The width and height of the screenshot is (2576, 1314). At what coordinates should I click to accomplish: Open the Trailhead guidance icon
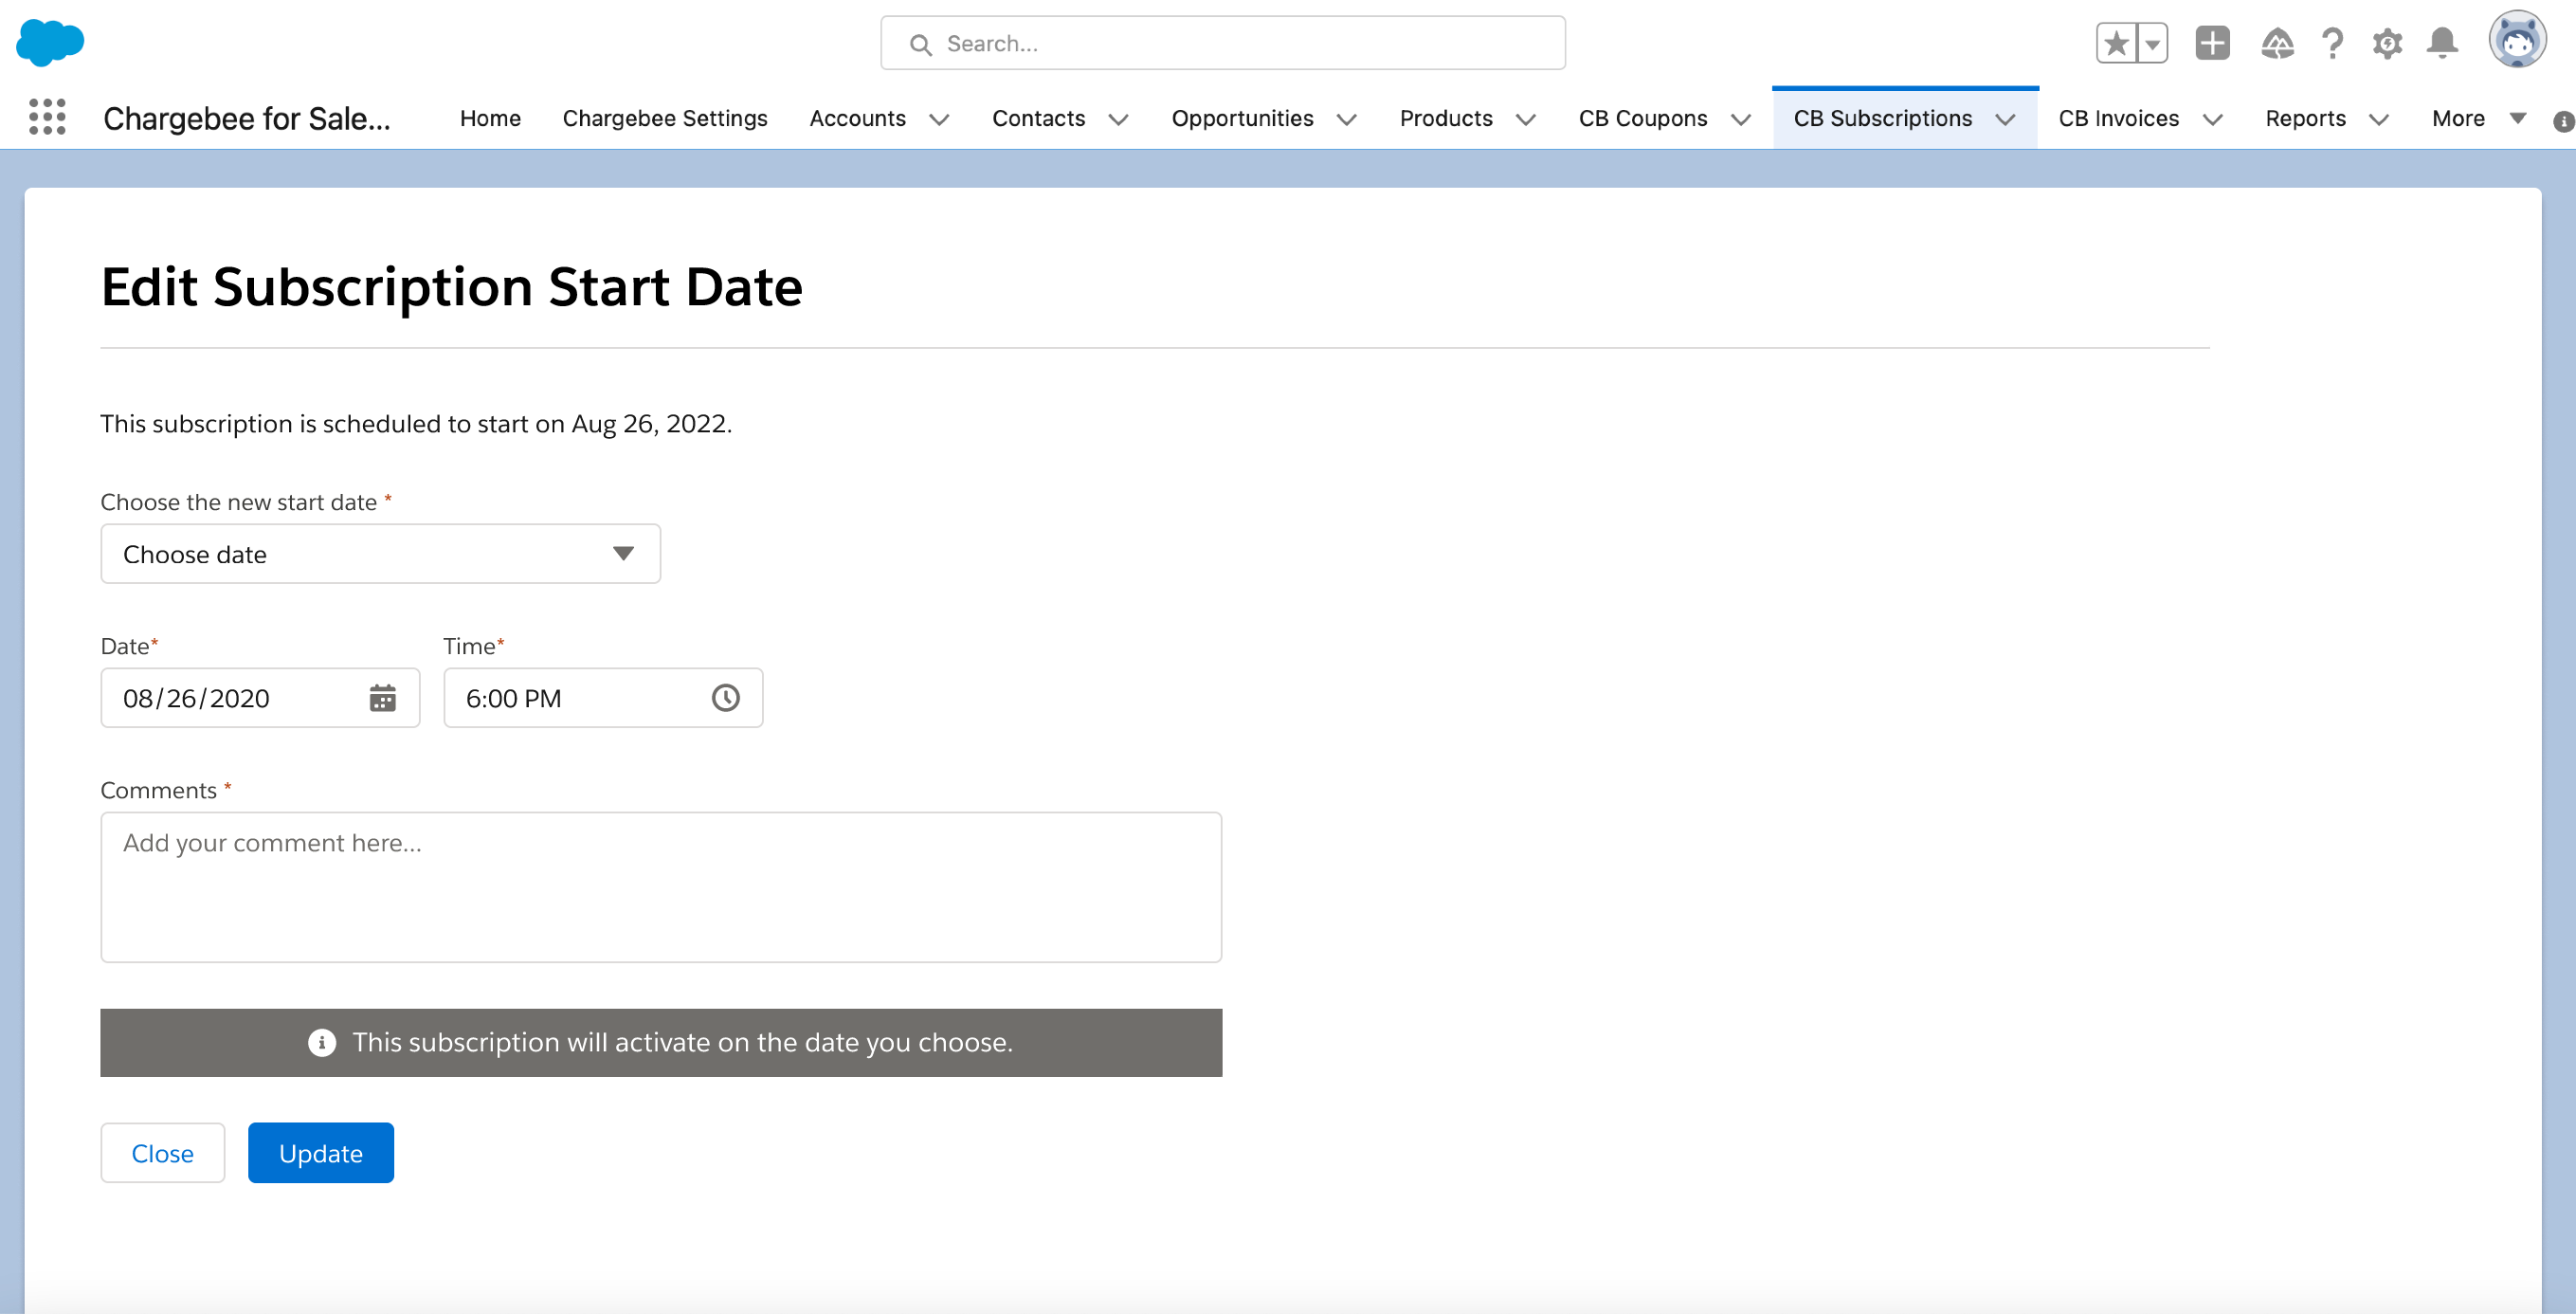coord(2277,43)
